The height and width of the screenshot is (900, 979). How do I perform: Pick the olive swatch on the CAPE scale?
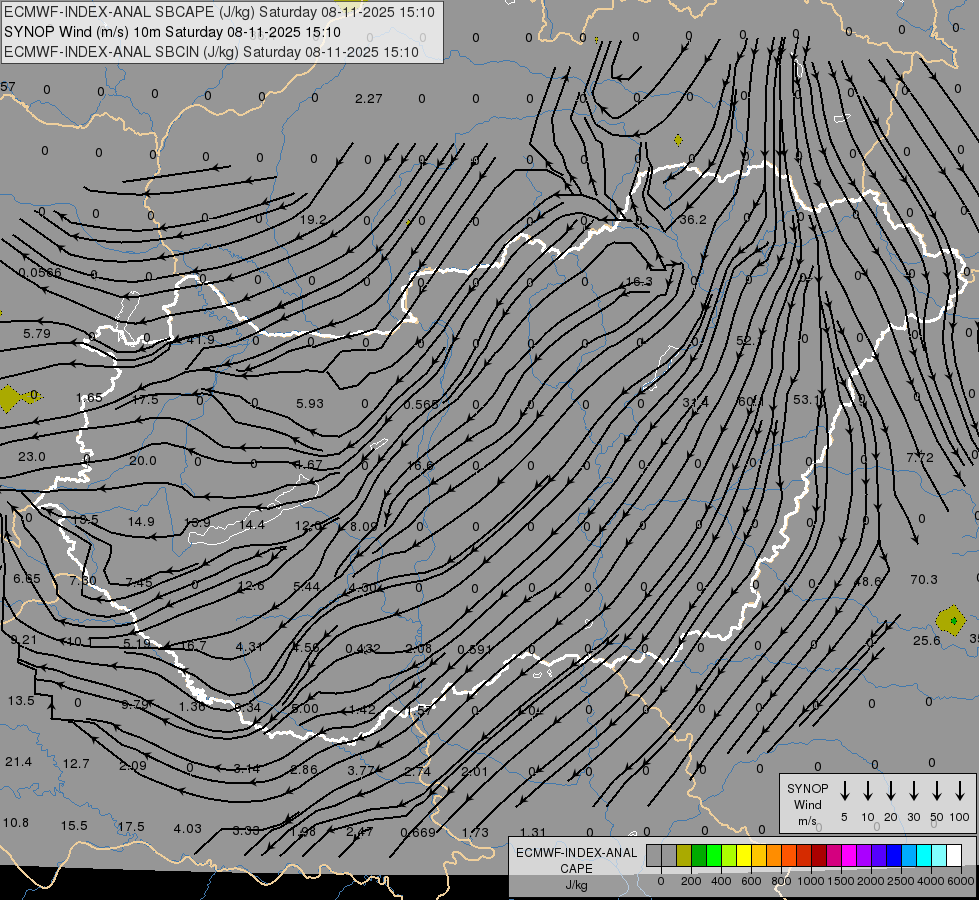684,856
